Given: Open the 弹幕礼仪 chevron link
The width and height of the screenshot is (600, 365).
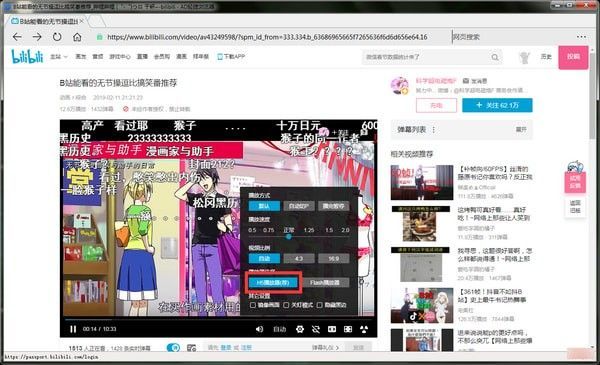Looking at the screenshot, I should [x=326, y=348].
